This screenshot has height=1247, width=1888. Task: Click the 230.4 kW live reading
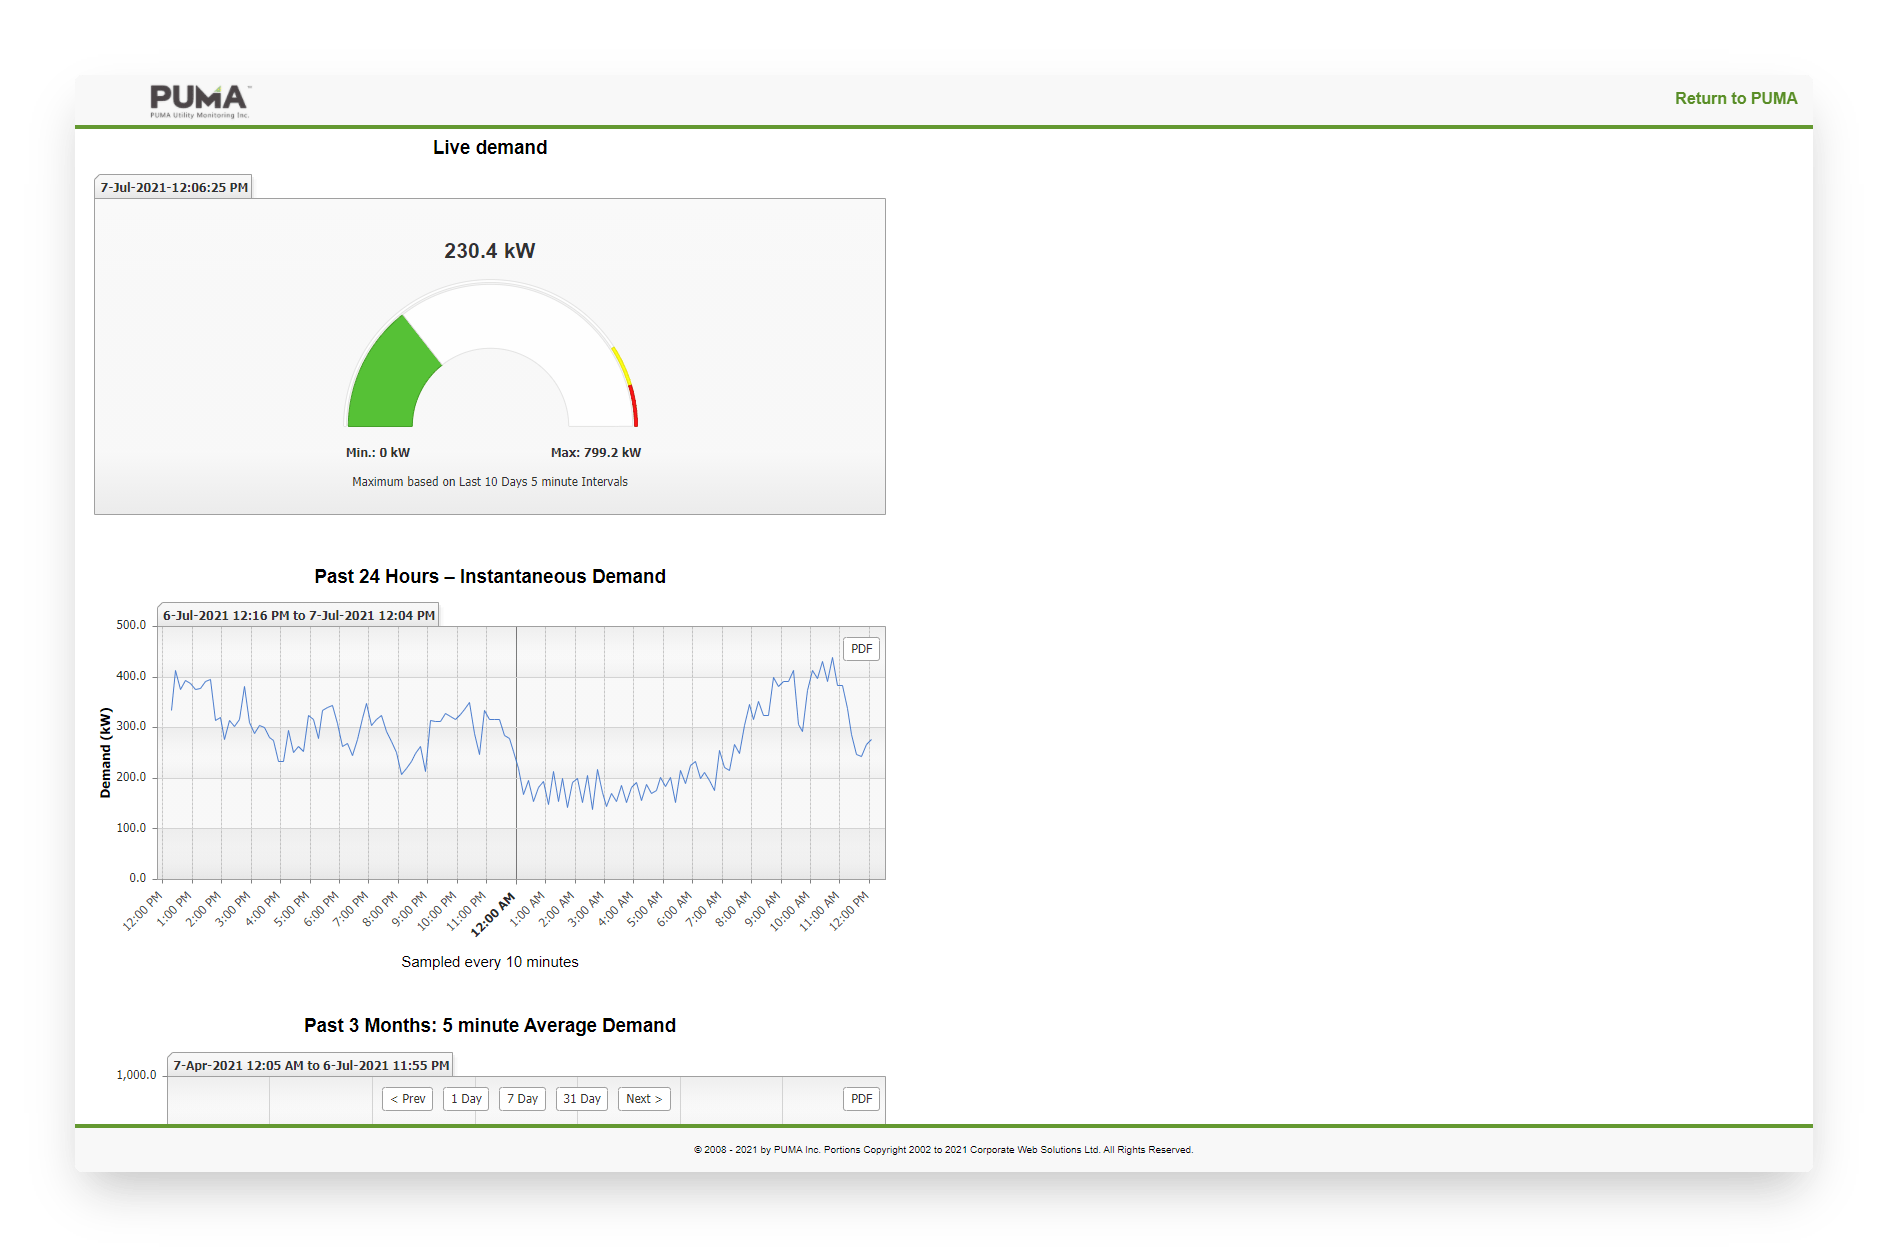coord(490,251)
